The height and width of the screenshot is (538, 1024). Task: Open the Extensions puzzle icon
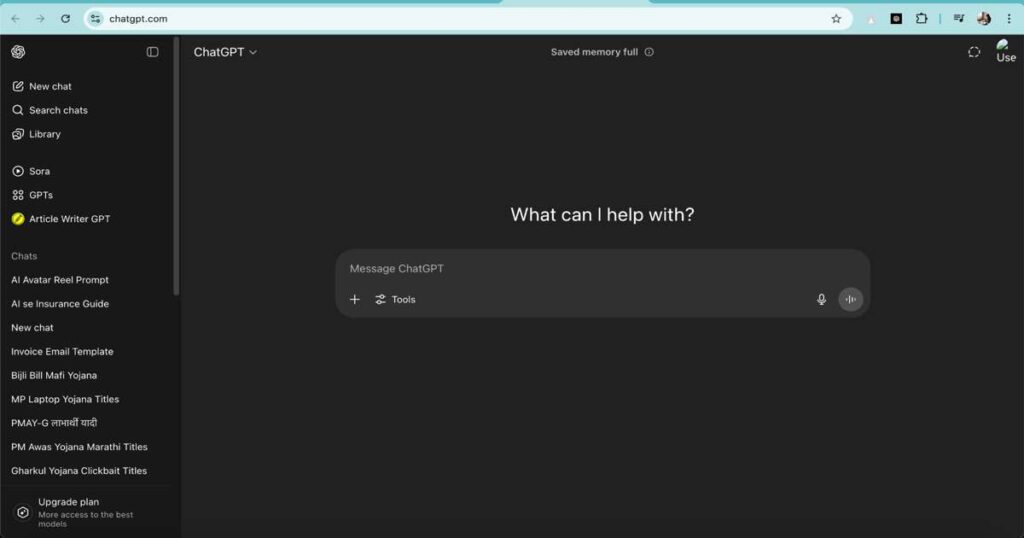pyautogui.click(x=921, y=18)
